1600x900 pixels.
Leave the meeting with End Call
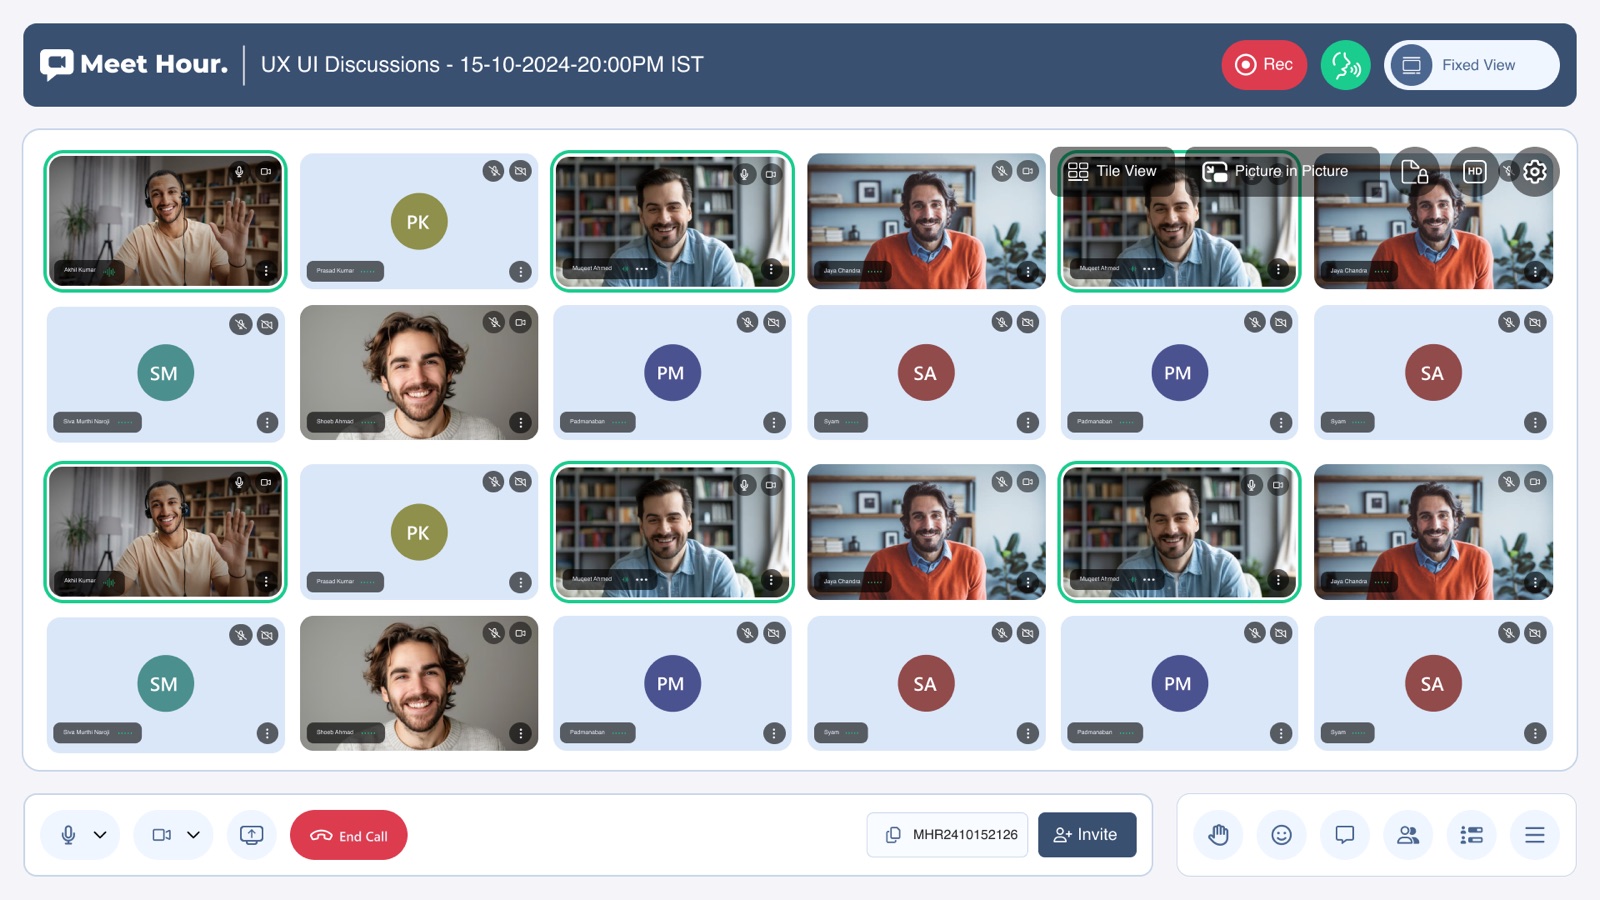pyautogui.click(x=348, y=835)
